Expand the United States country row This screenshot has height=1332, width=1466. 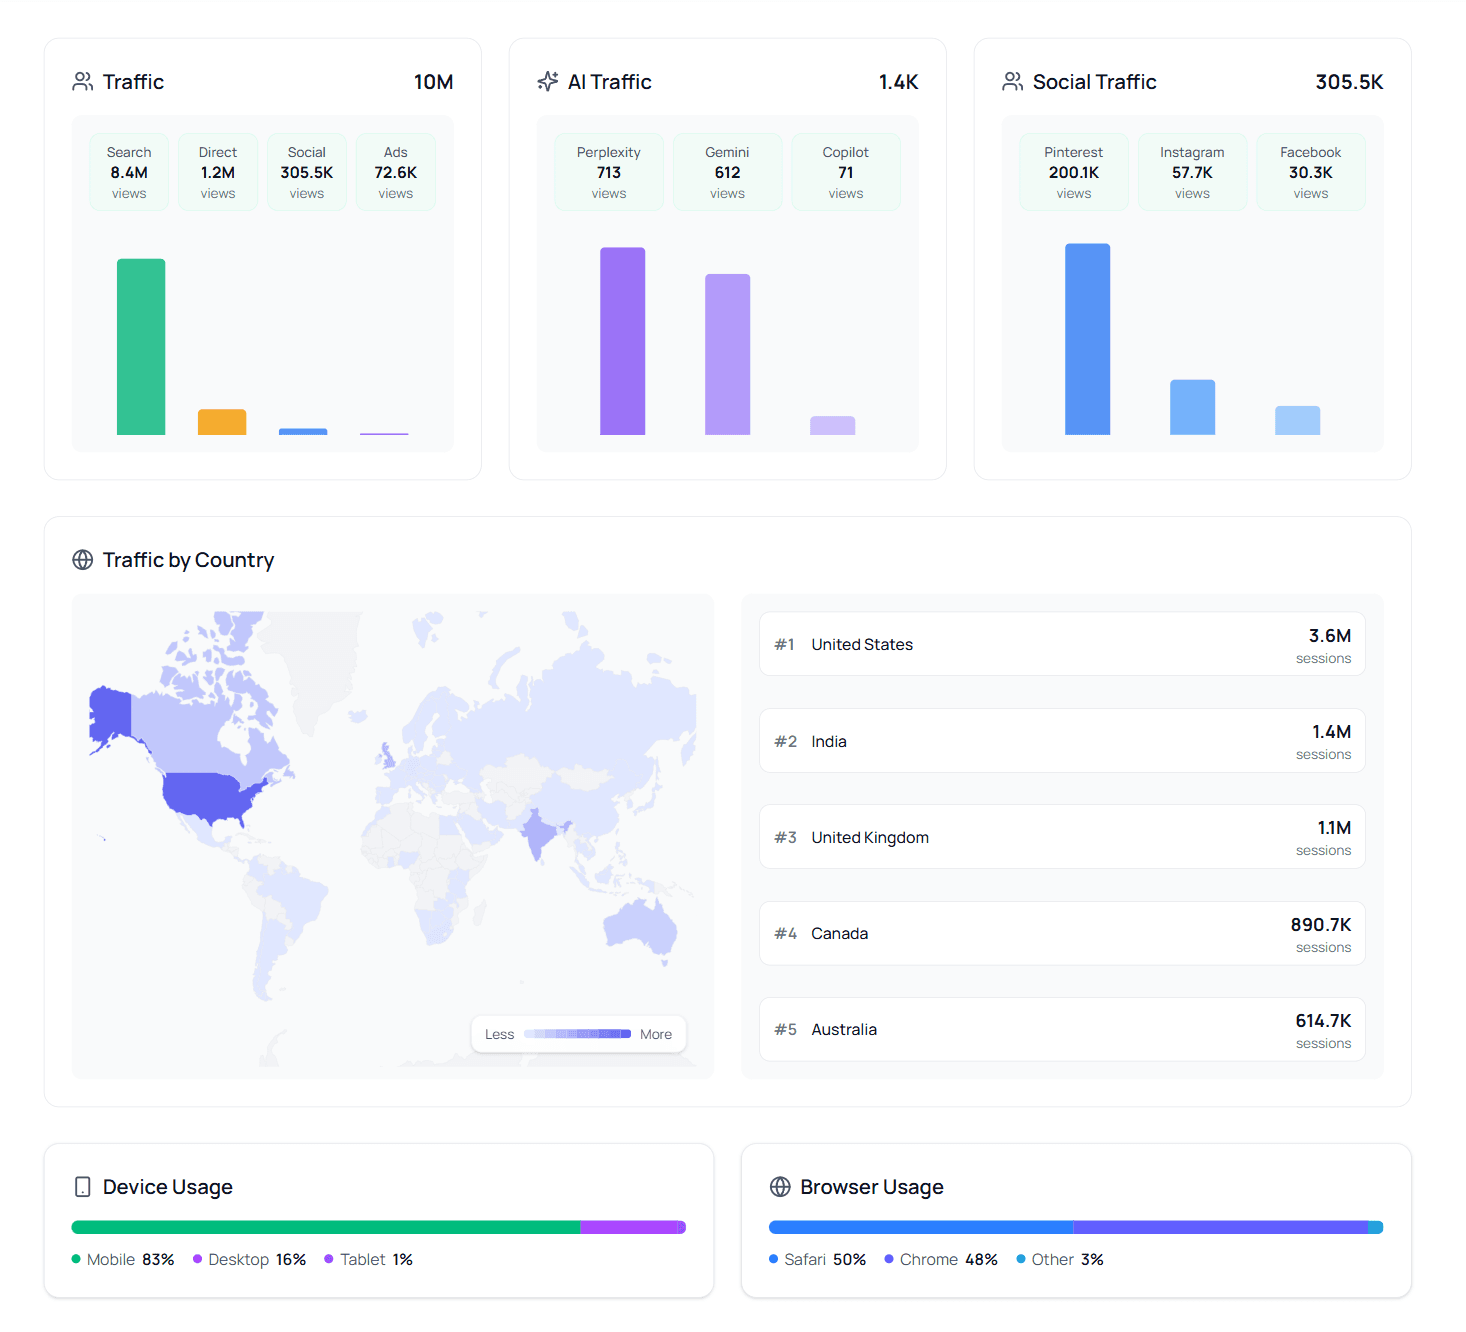pos(1062,644)
